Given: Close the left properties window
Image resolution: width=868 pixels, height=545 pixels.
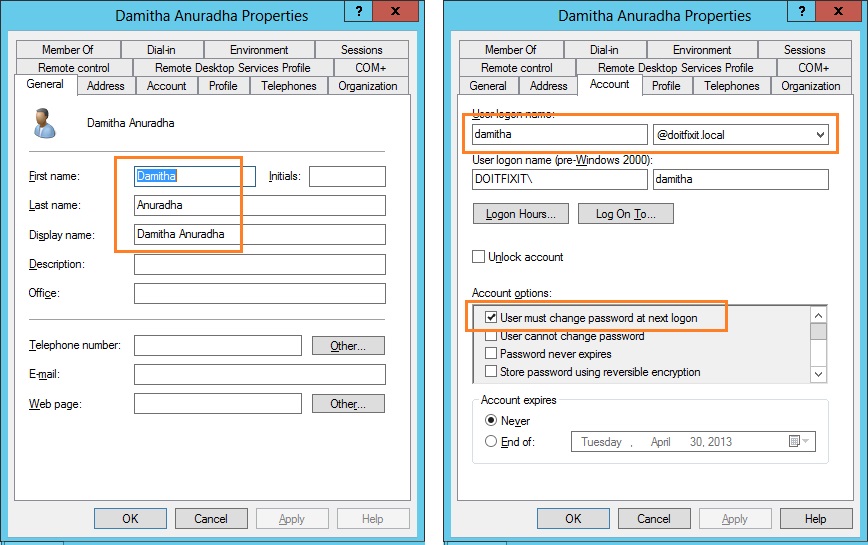Looking at the screenshot, I should click(395, 11).
